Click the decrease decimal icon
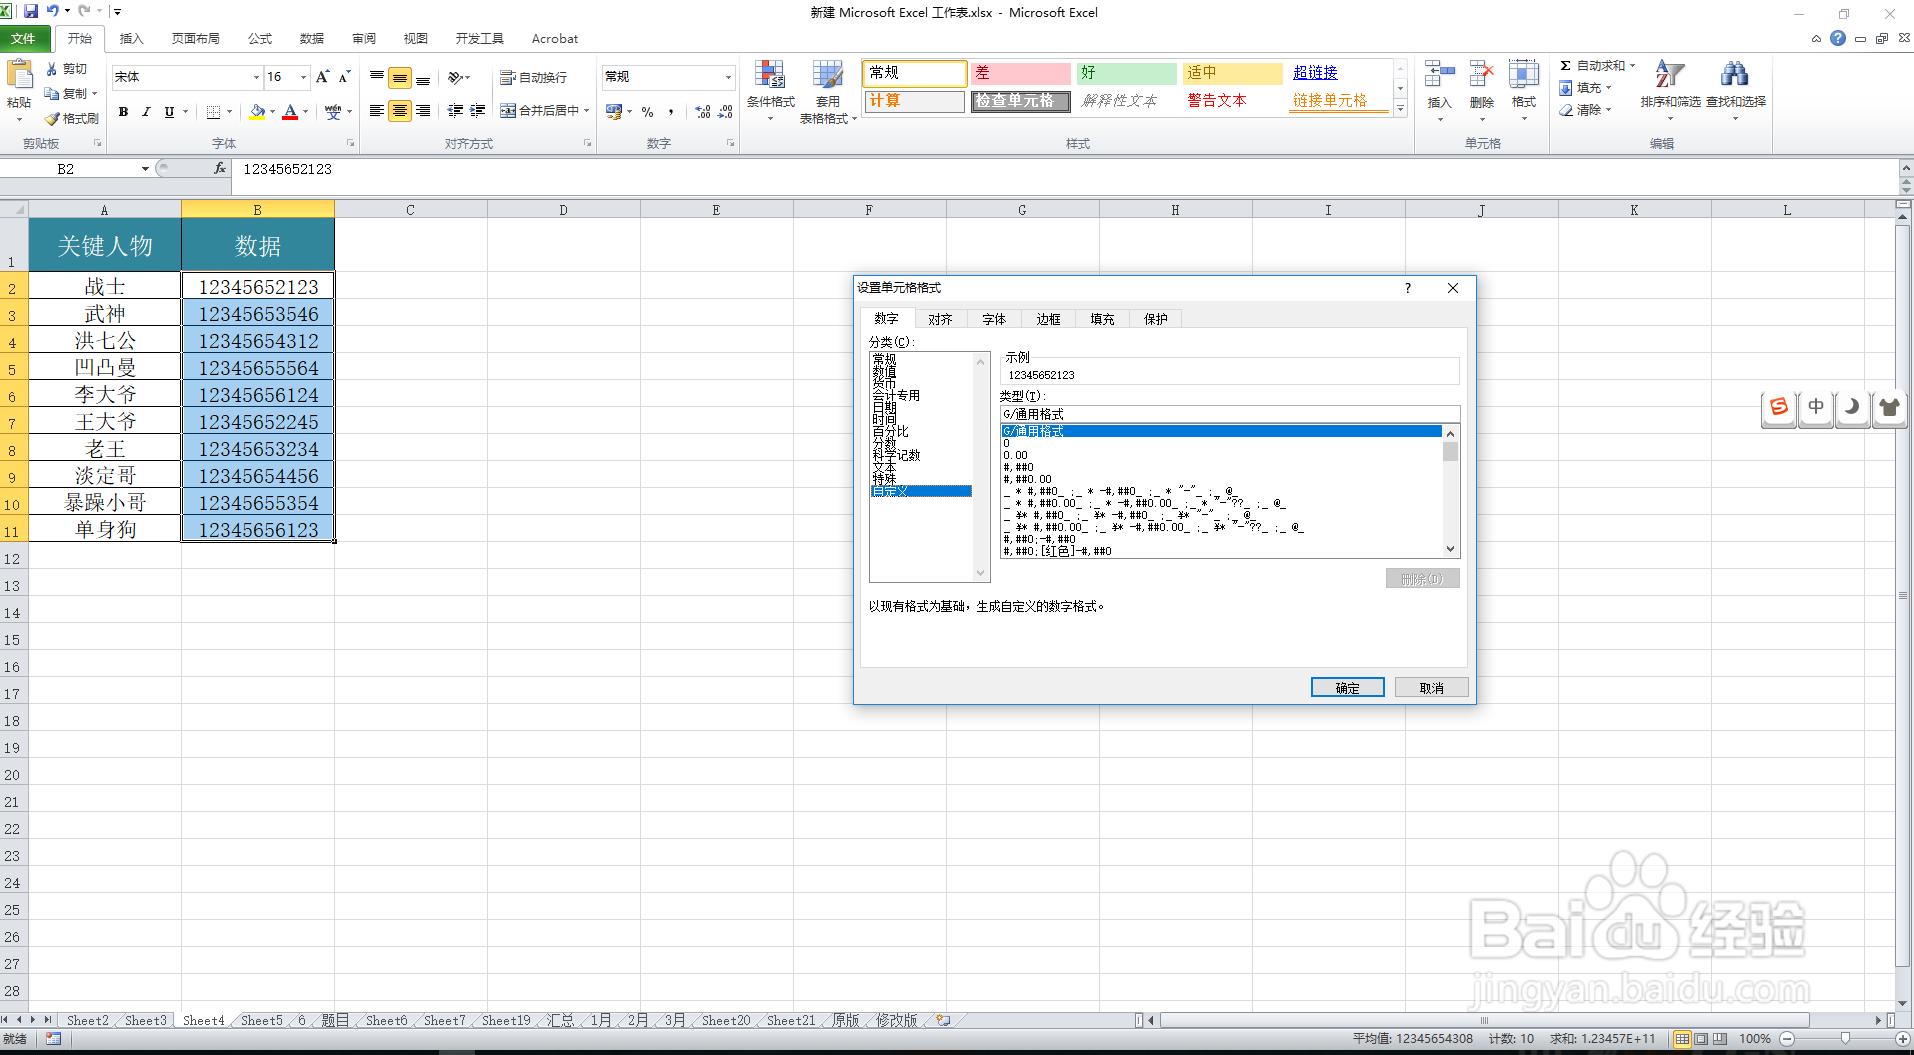This screenshot has width=1914, height=1055. (726, 112)
